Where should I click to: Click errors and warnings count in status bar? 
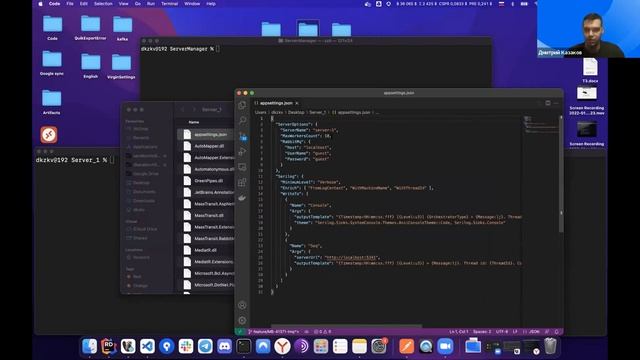[322, 332]
